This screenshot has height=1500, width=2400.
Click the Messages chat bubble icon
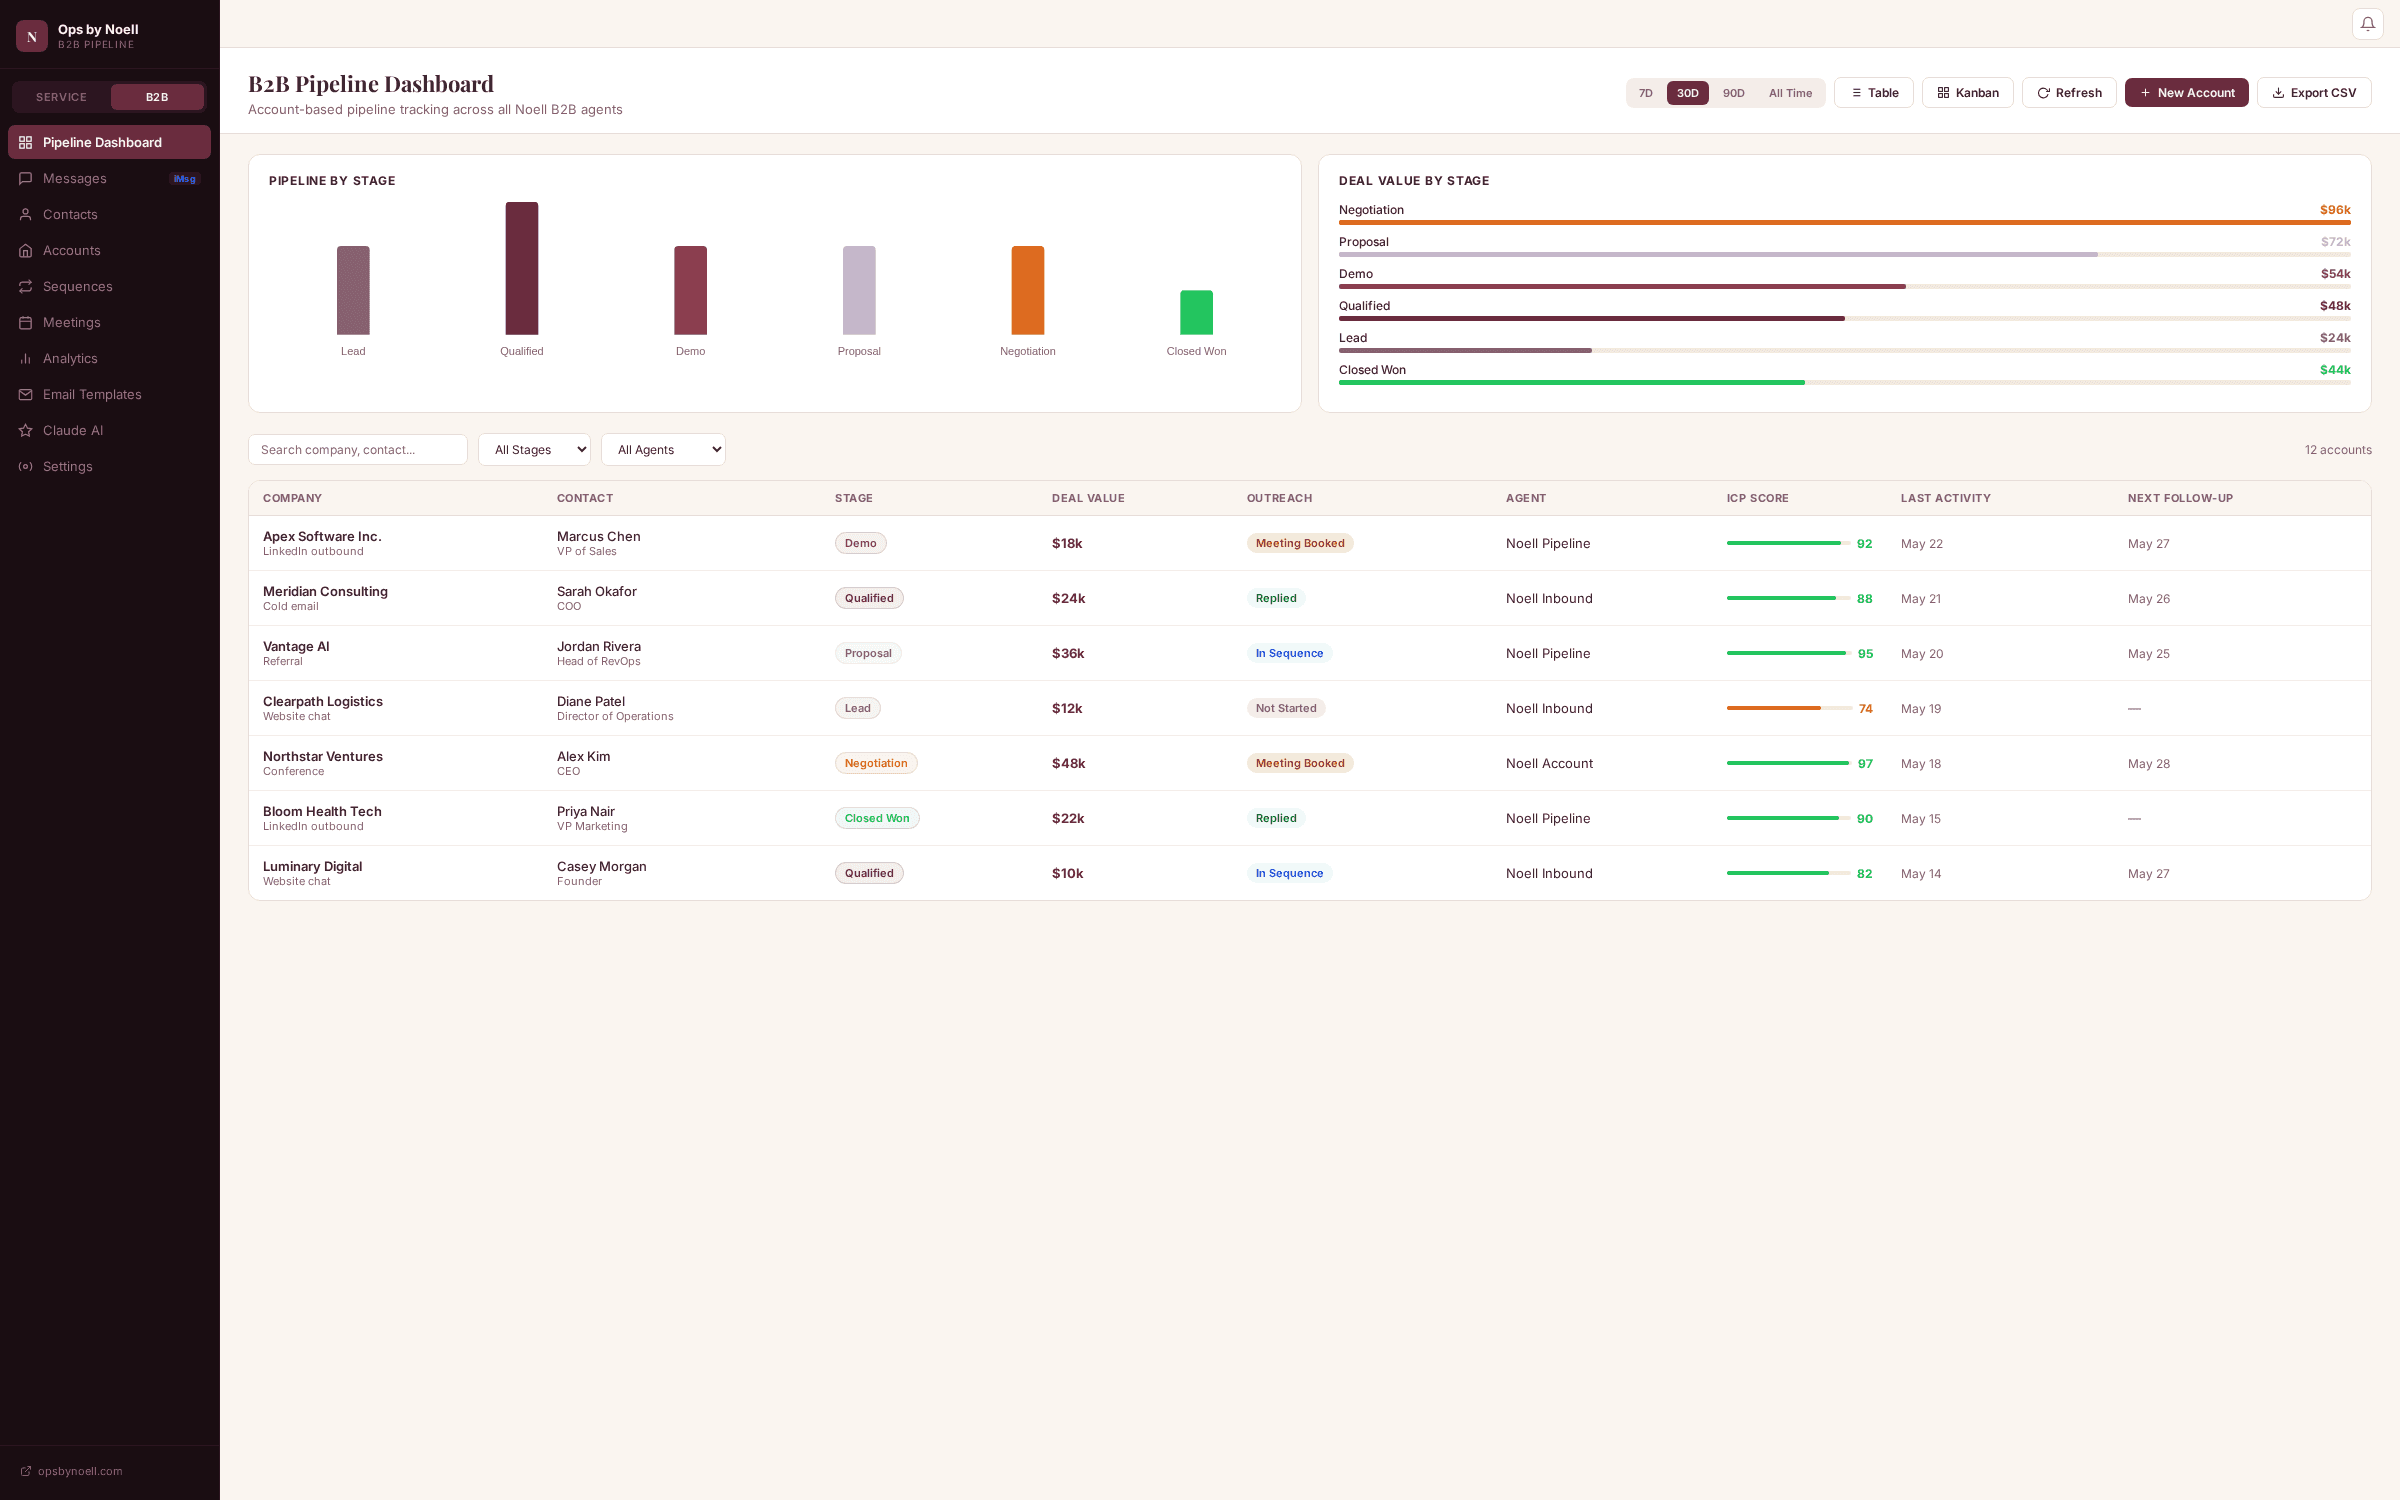(26, 178)
